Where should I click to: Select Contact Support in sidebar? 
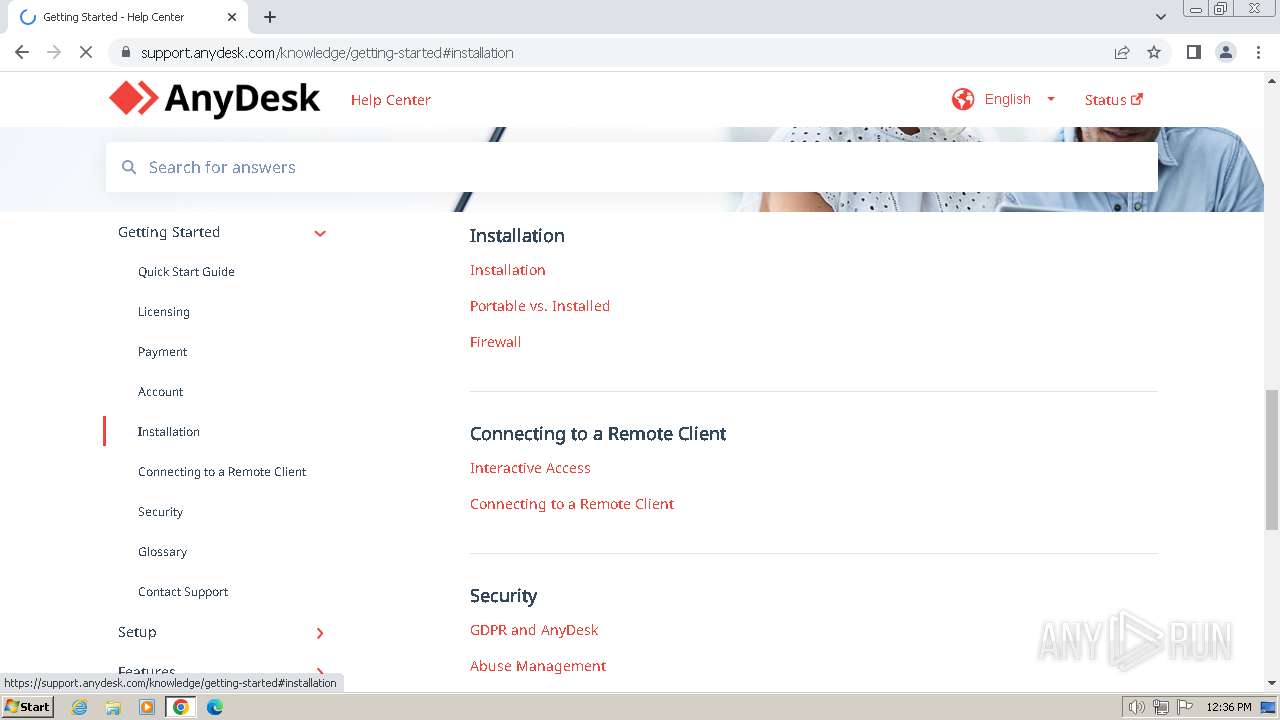pos(183,592)
